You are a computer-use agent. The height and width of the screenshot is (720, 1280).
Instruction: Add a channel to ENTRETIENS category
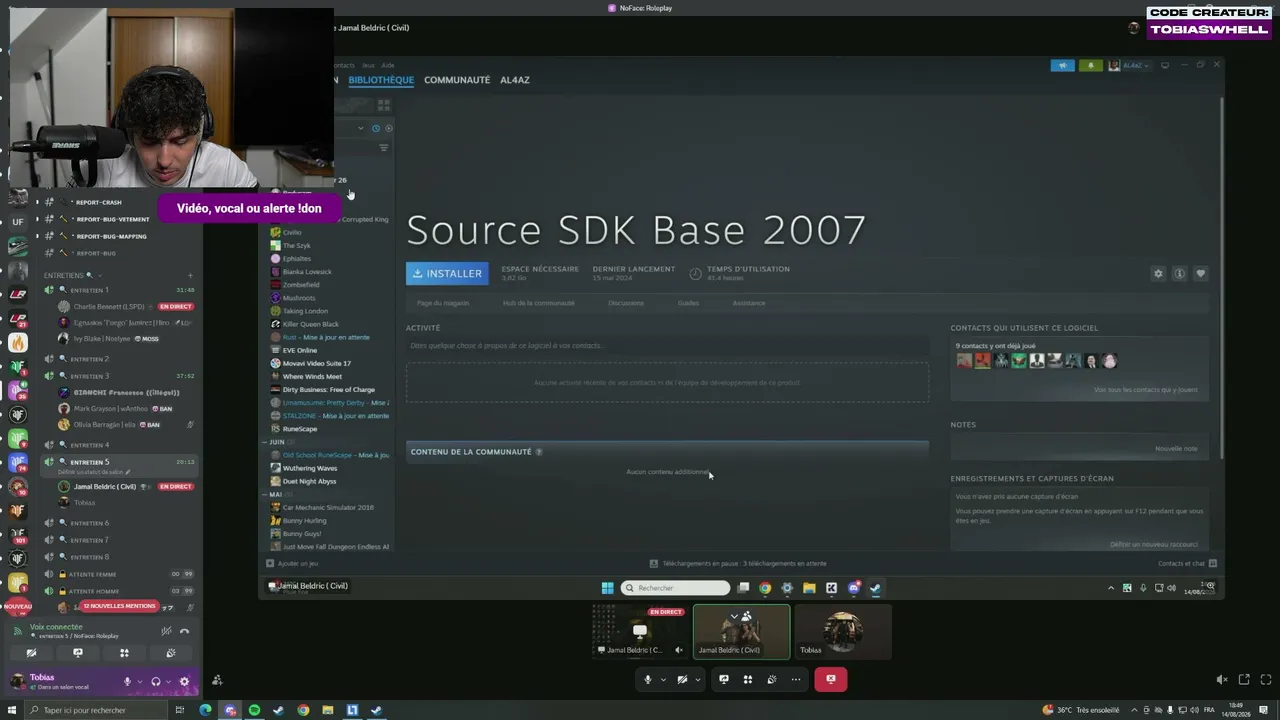pyautogui.click(x=190, y=275)
